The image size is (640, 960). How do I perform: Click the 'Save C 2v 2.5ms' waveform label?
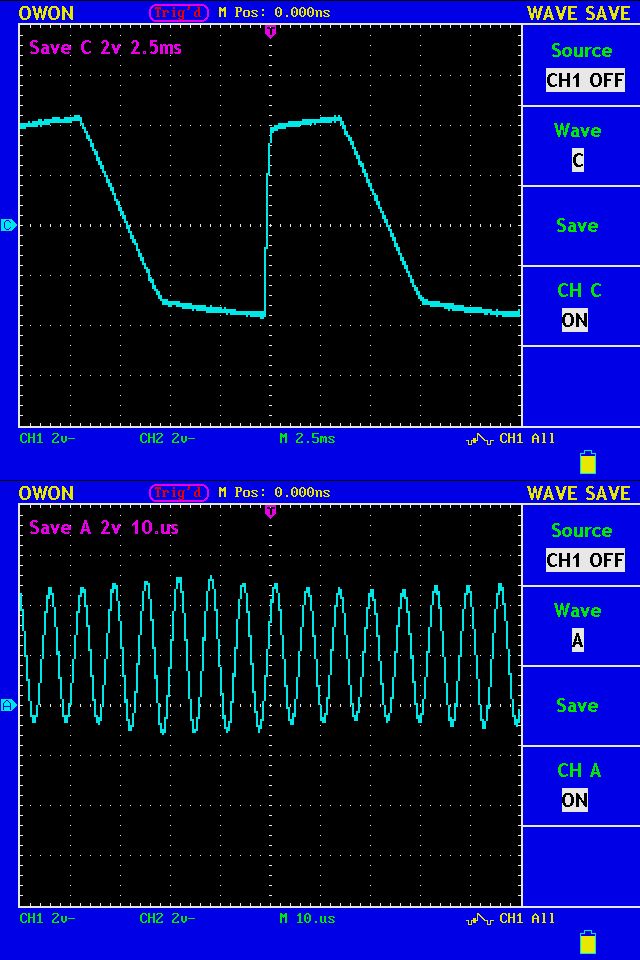pos(105,48)
